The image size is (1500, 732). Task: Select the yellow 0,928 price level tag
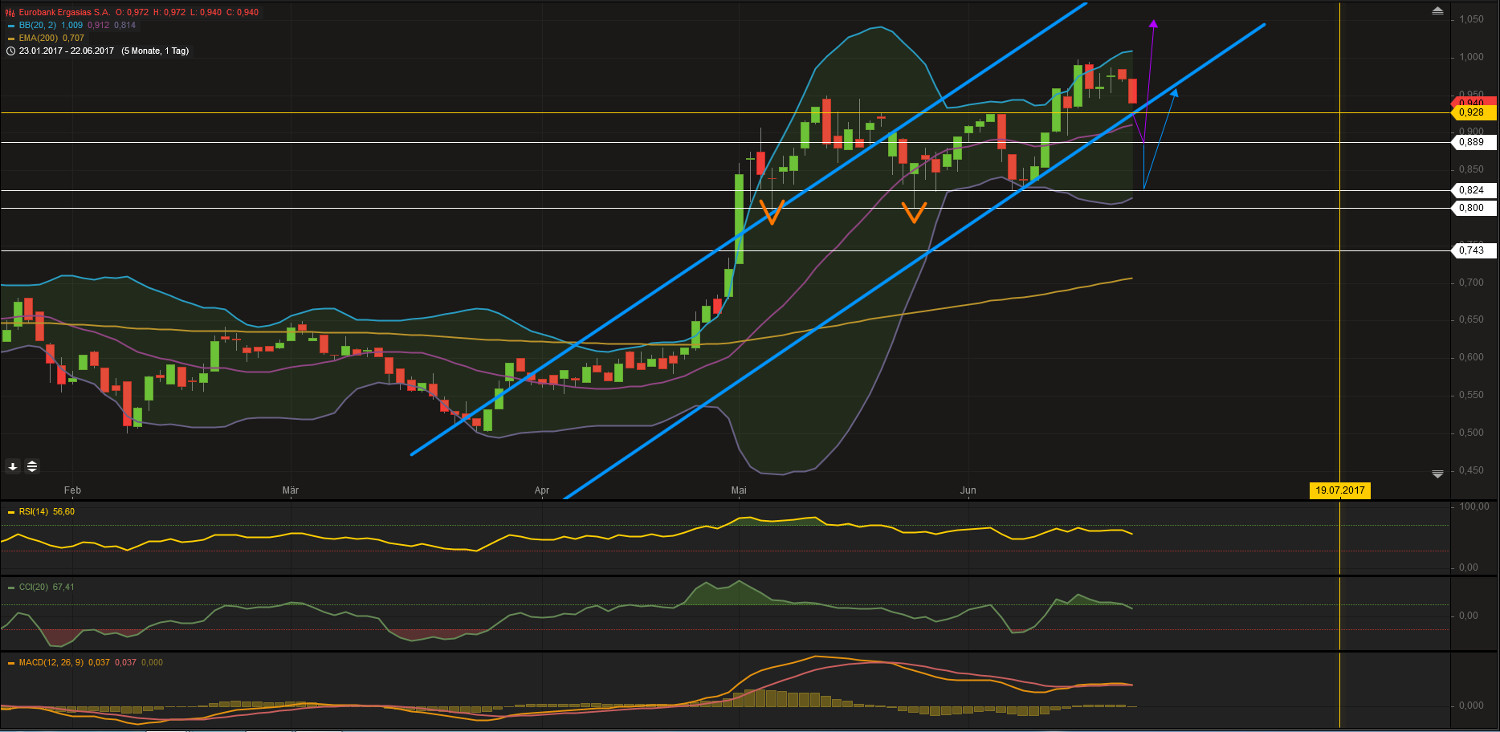[1474, 113]
